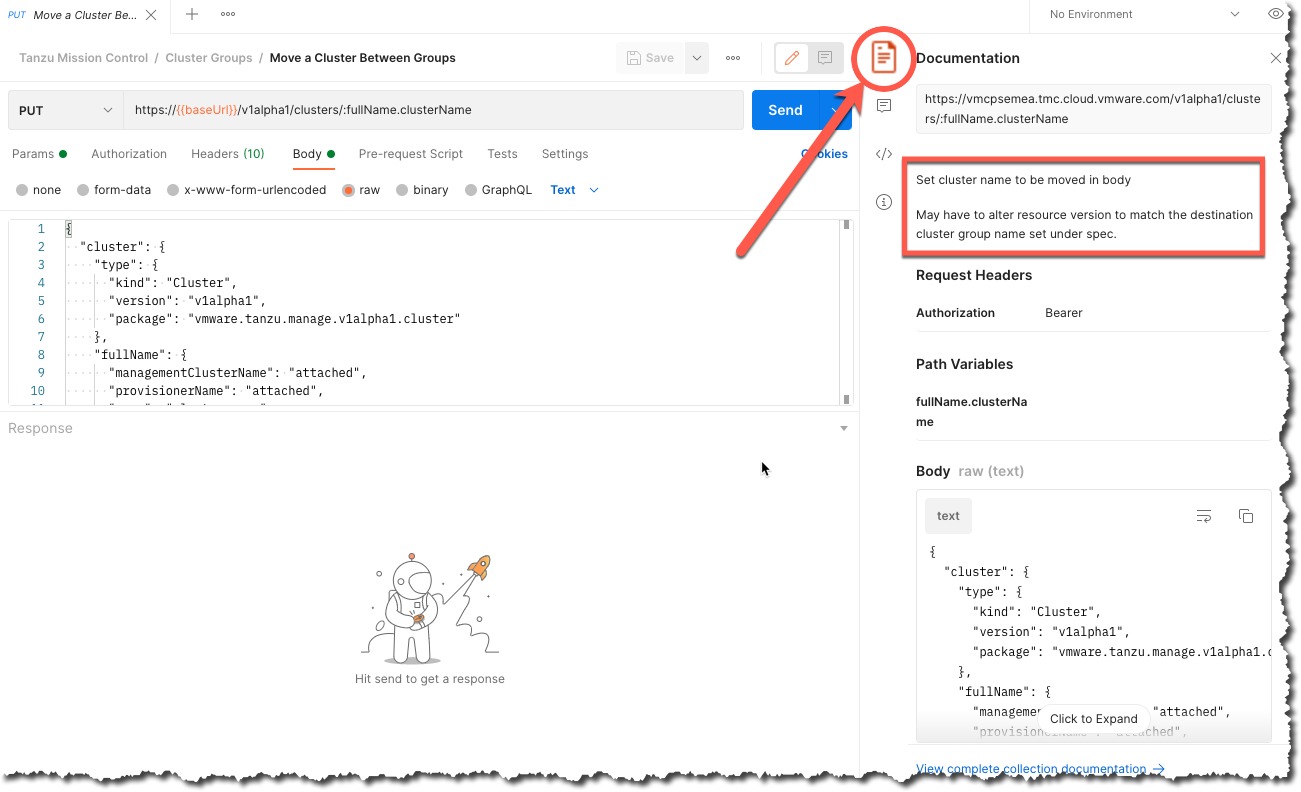This screenshot has width=1301, height=792.
Task: Go to Cluster Groups breadcrumb
Action: point(209,58)
